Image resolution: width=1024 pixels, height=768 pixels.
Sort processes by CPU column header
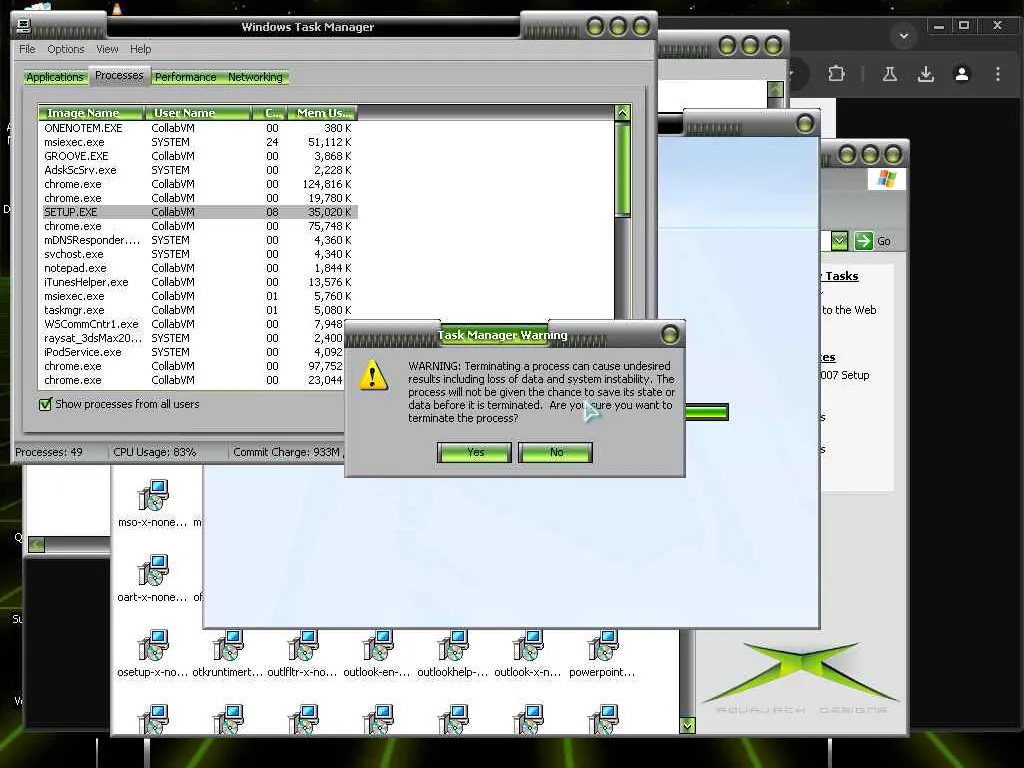pyautogui.click(x=270, y=113)
